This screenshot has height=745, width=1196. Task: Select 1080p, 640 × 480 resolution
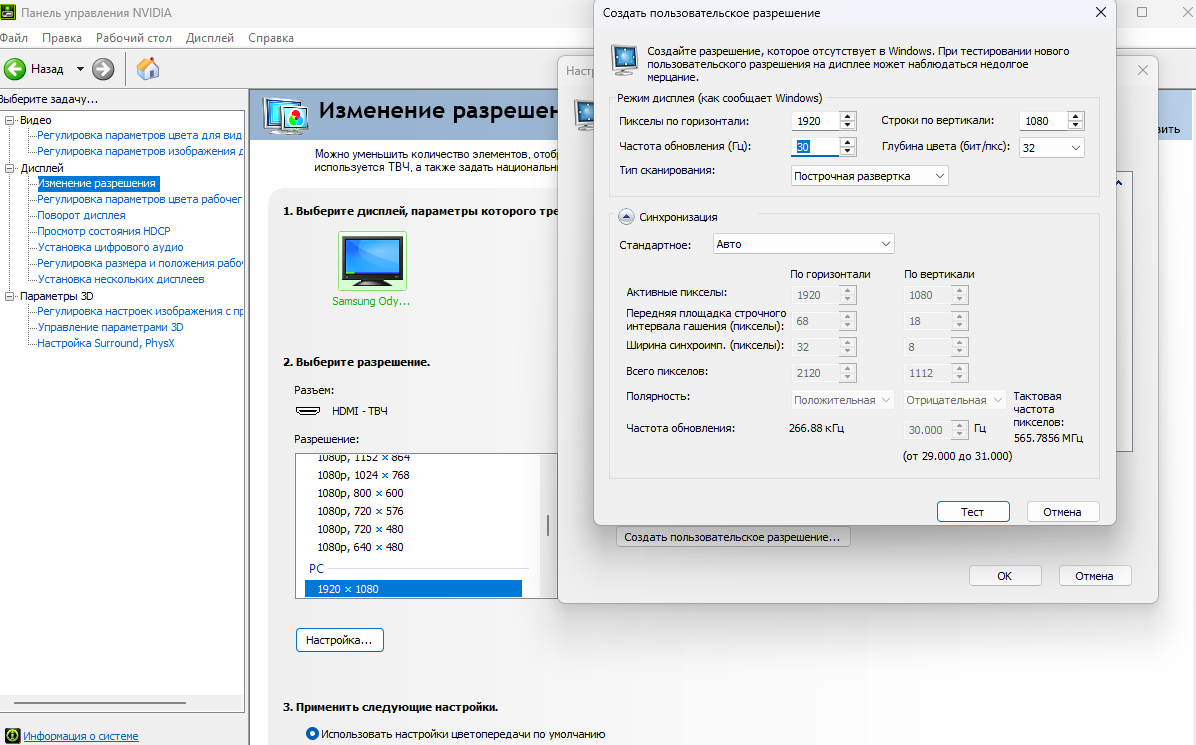[x=360, y=548]
